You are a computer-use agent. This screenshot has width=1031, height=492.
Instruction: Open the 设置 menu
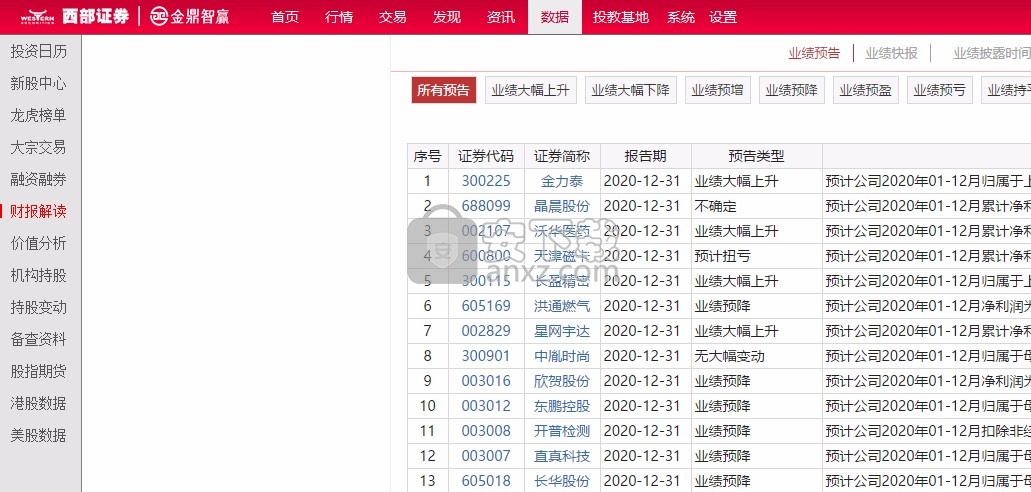[723, 17]
